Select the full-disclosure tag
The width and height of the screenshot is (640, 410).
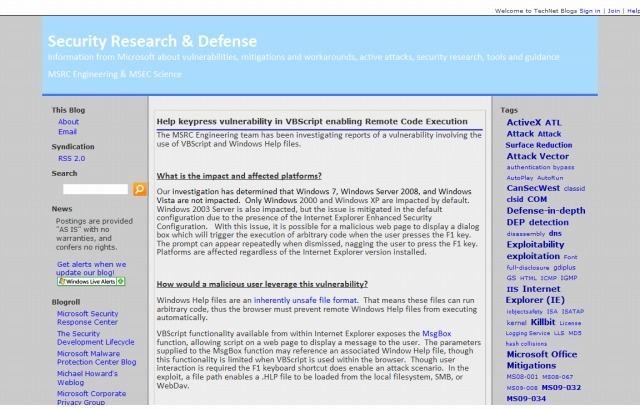pyautogui.click(x=528, y=268)
